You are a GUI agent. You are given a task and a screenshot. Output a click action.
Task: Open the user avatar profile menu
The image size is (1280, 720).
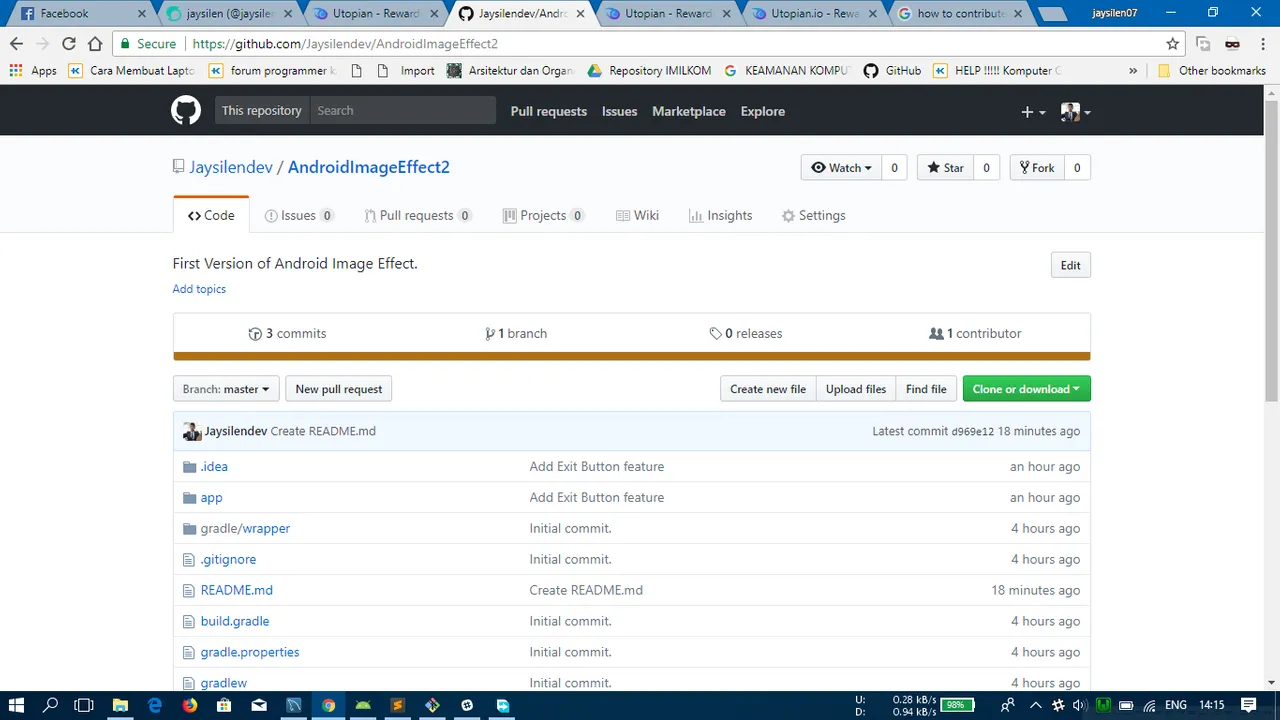click(1075, 112)
